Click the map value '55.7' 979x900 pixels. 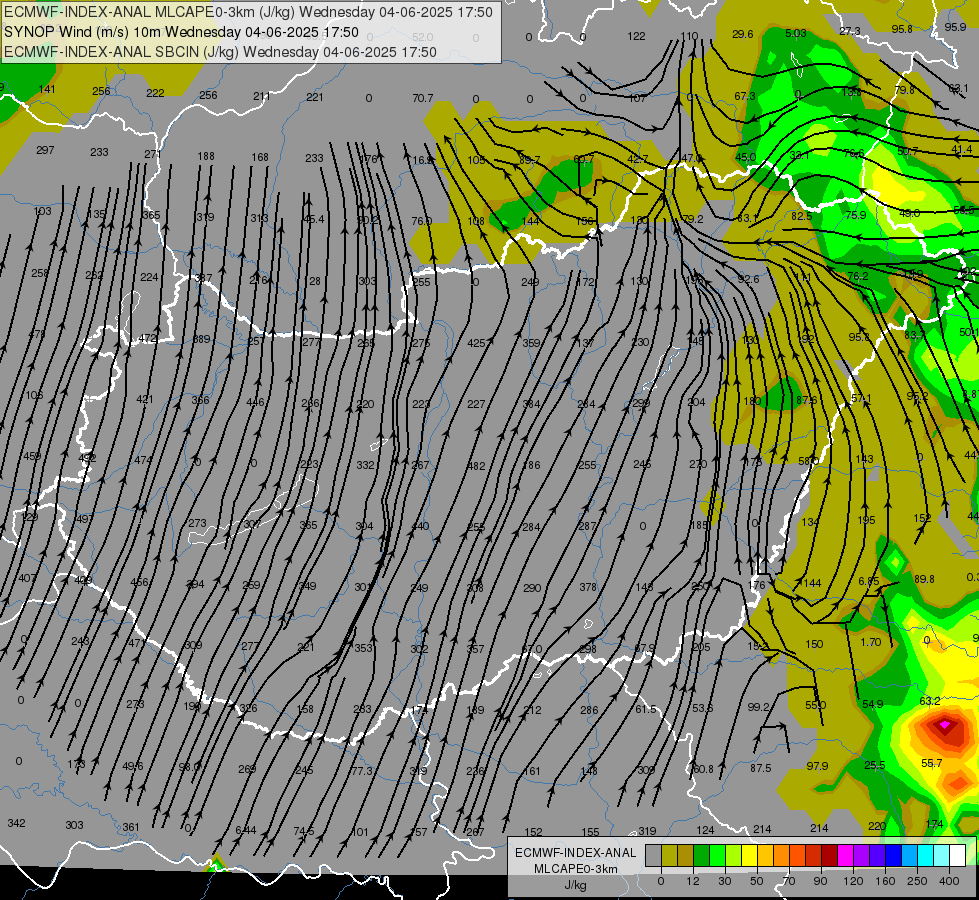tap(932, 763)
